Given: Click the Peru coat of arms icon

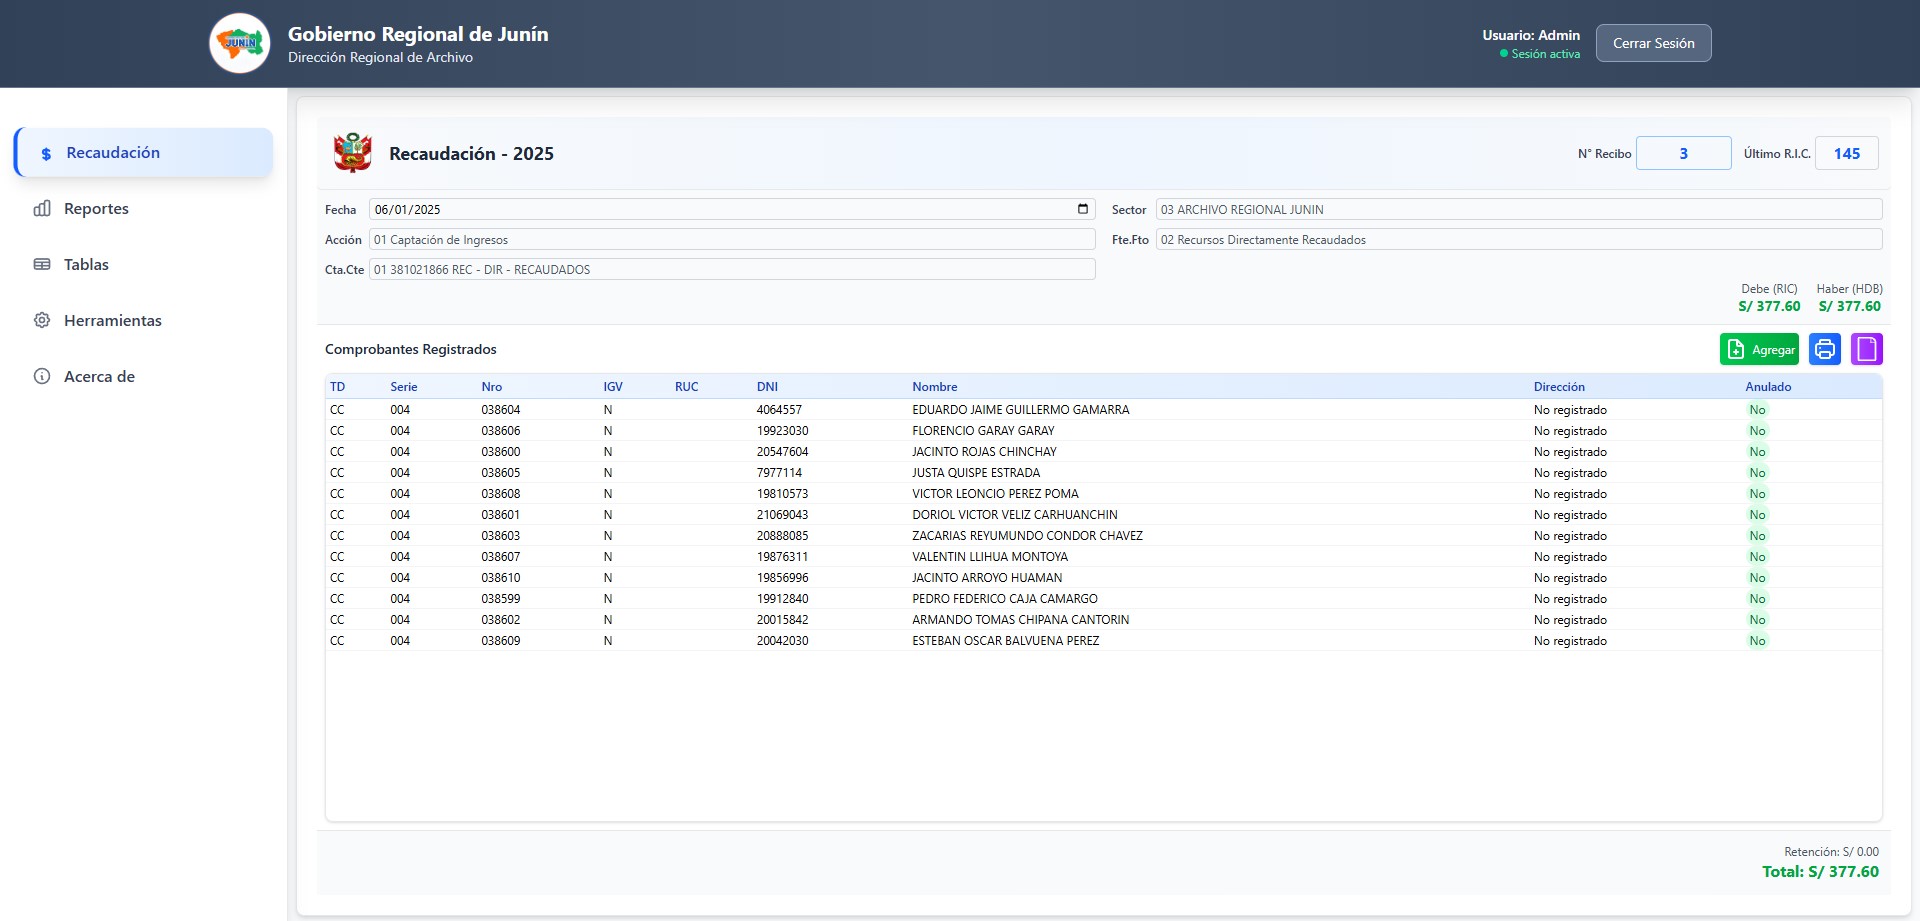Looking at the screenshot, I should click(352, 153).
